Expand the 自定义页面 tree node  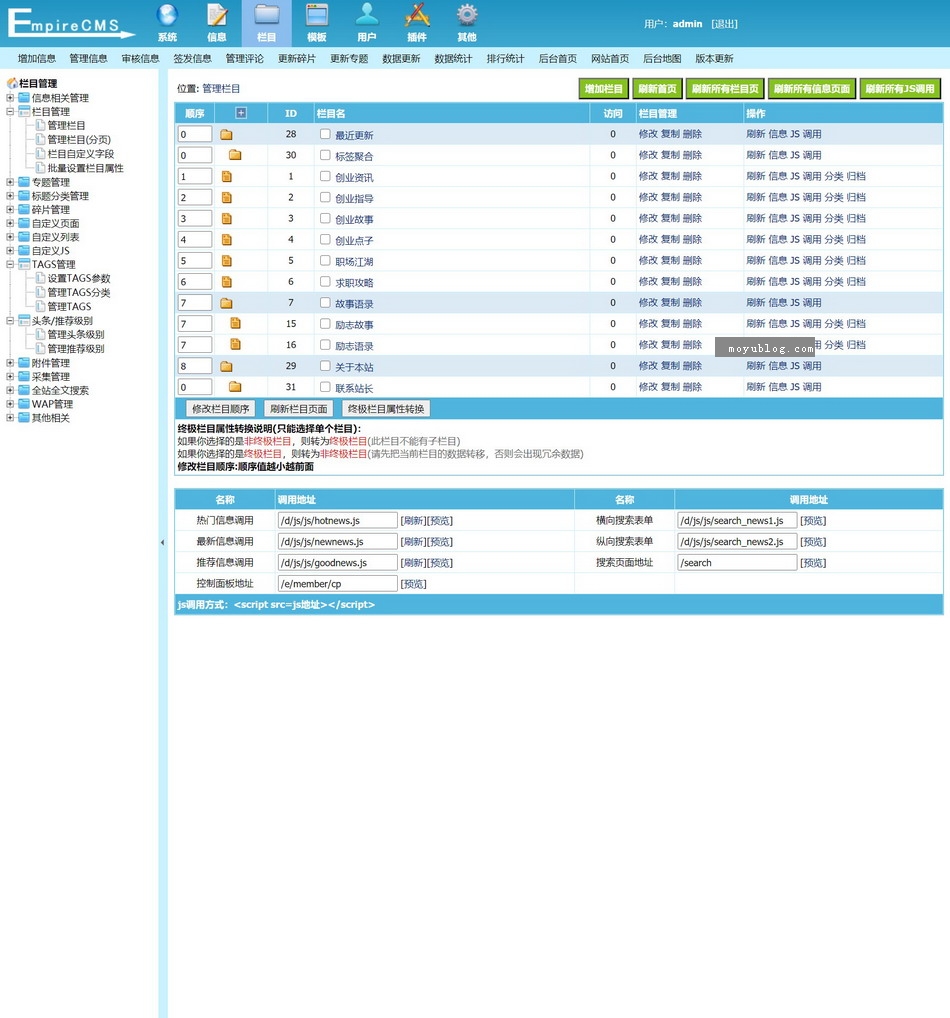[10, 223]
